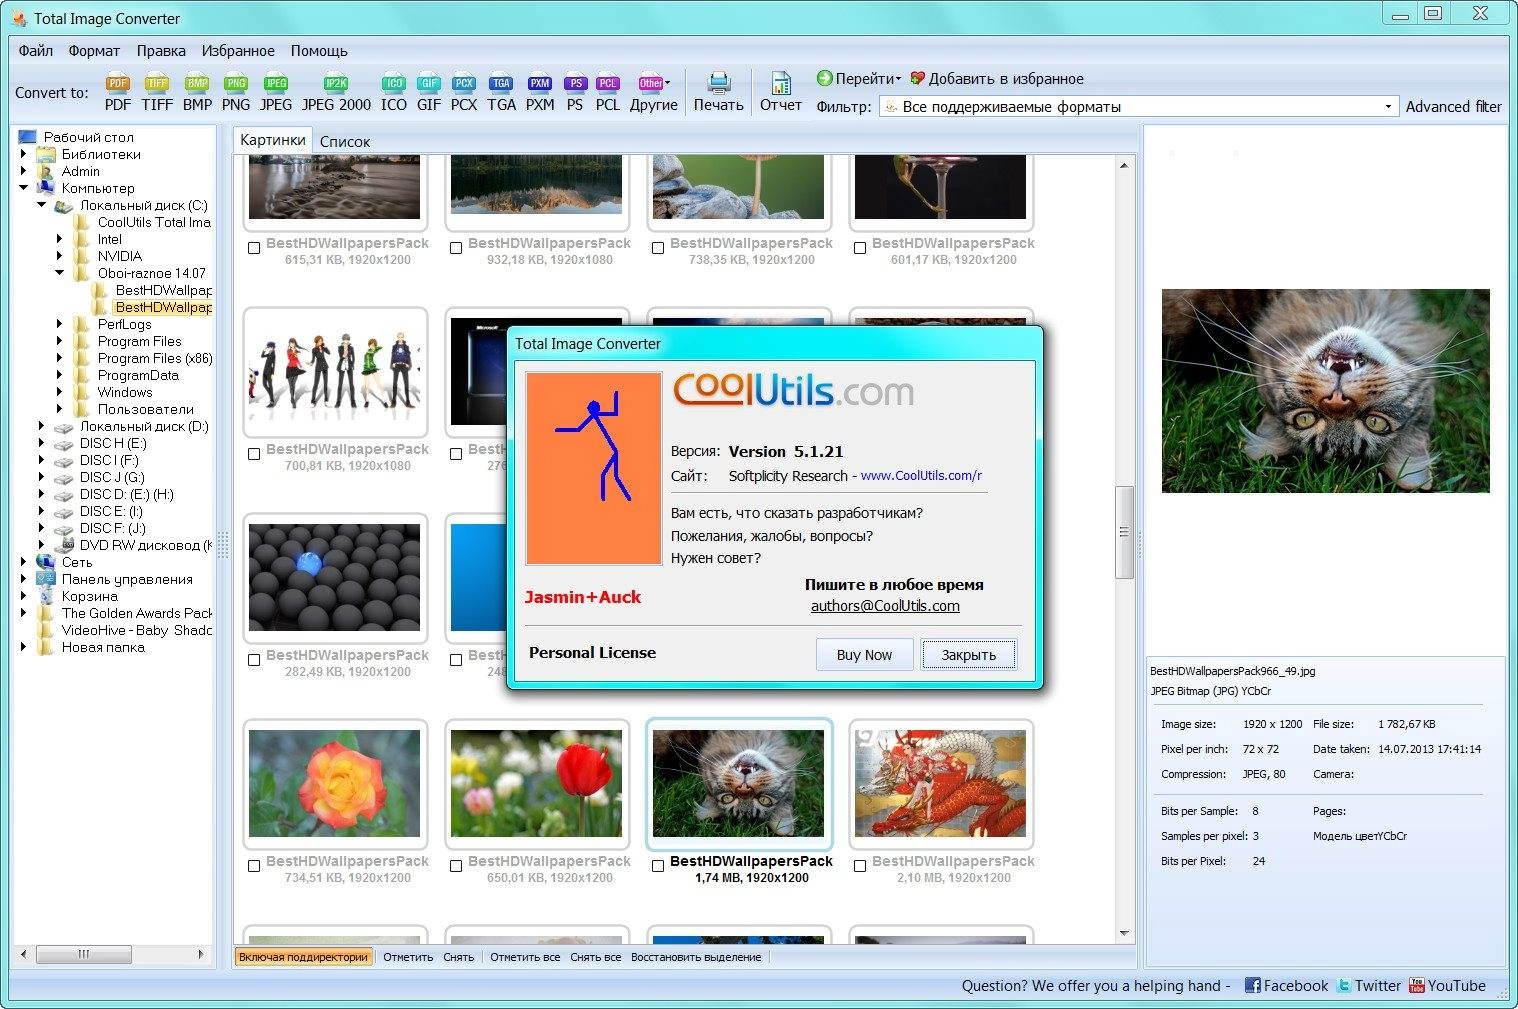Click Закрыть in the About dialog
The image size is (1518, 1009).
point(969,655)
